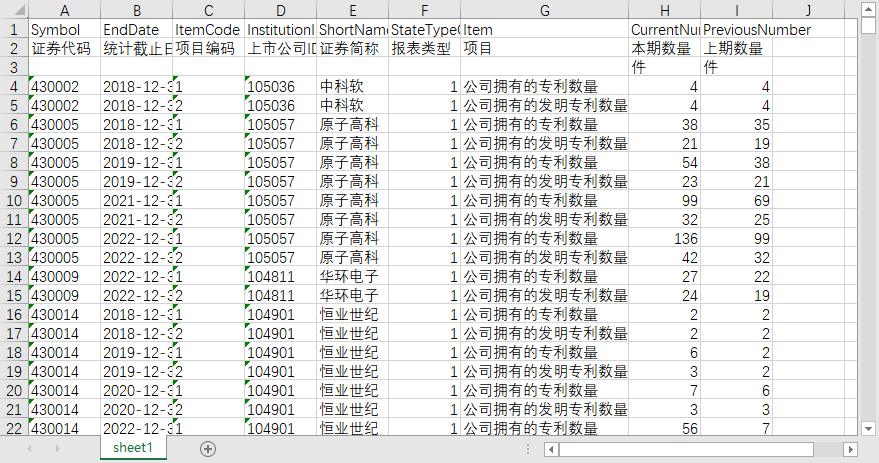Click vertical scrollbar down arrow
This screenshot has height=463, width=879.
point(868,429)
